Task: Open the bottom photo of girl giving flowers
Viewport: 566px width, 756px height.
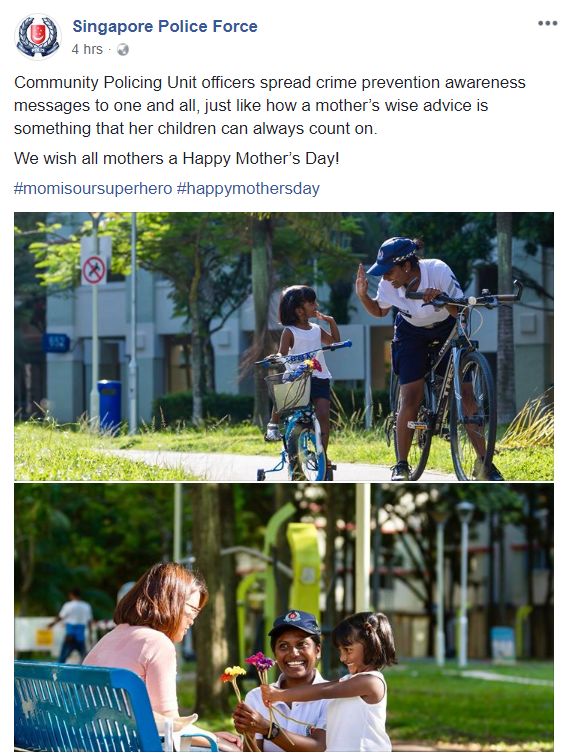Action: 283,618
